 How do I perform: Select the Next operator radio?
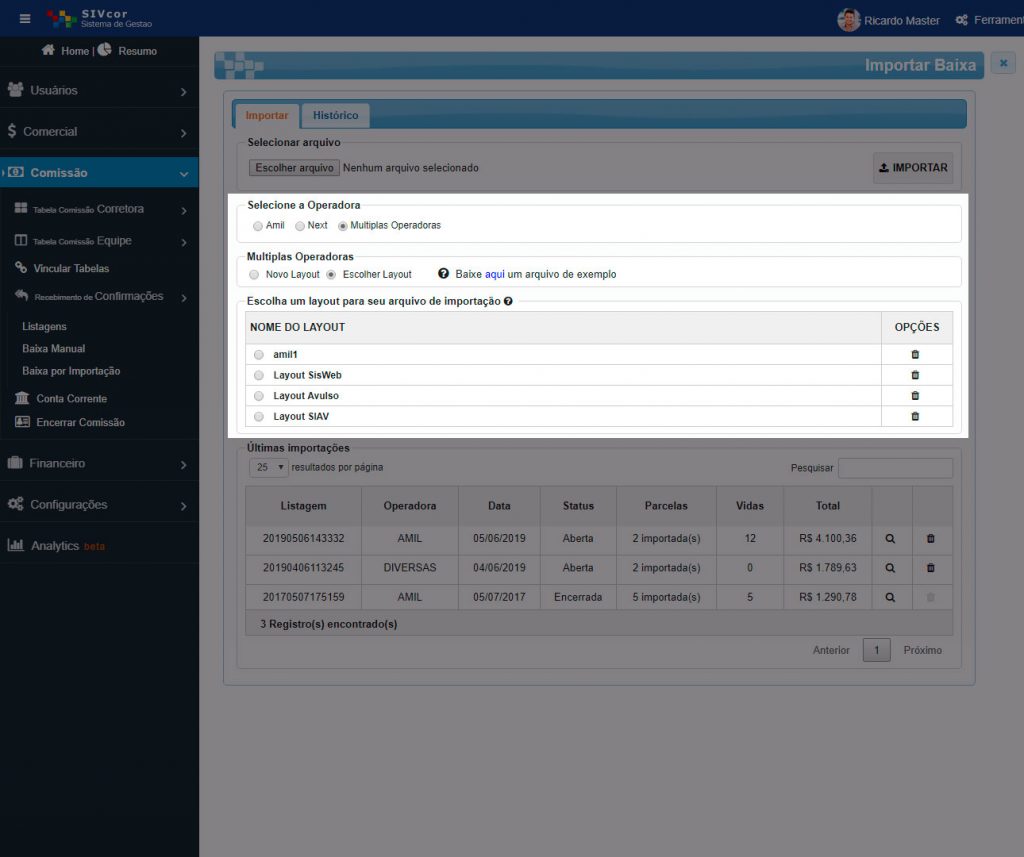tap(300, 226)
